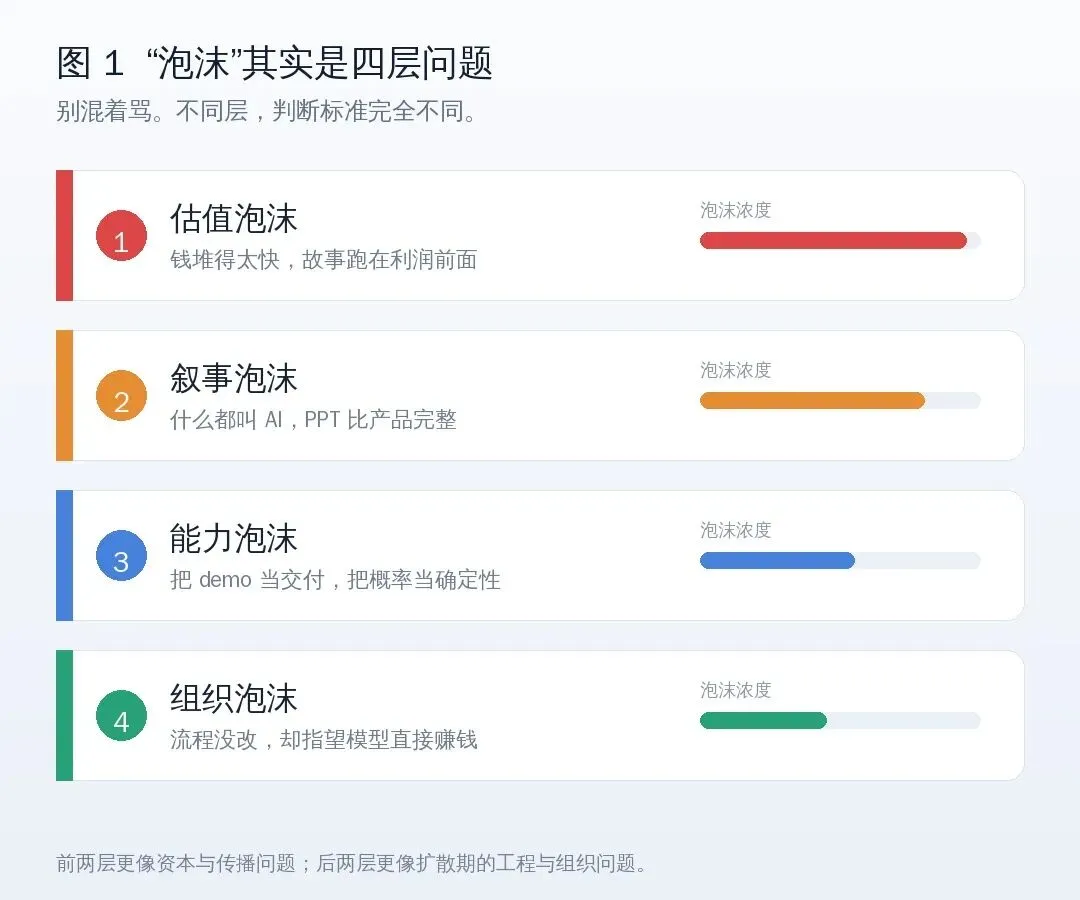
Task: Select the 能力泡沫 heading
Action: [233, 538]
